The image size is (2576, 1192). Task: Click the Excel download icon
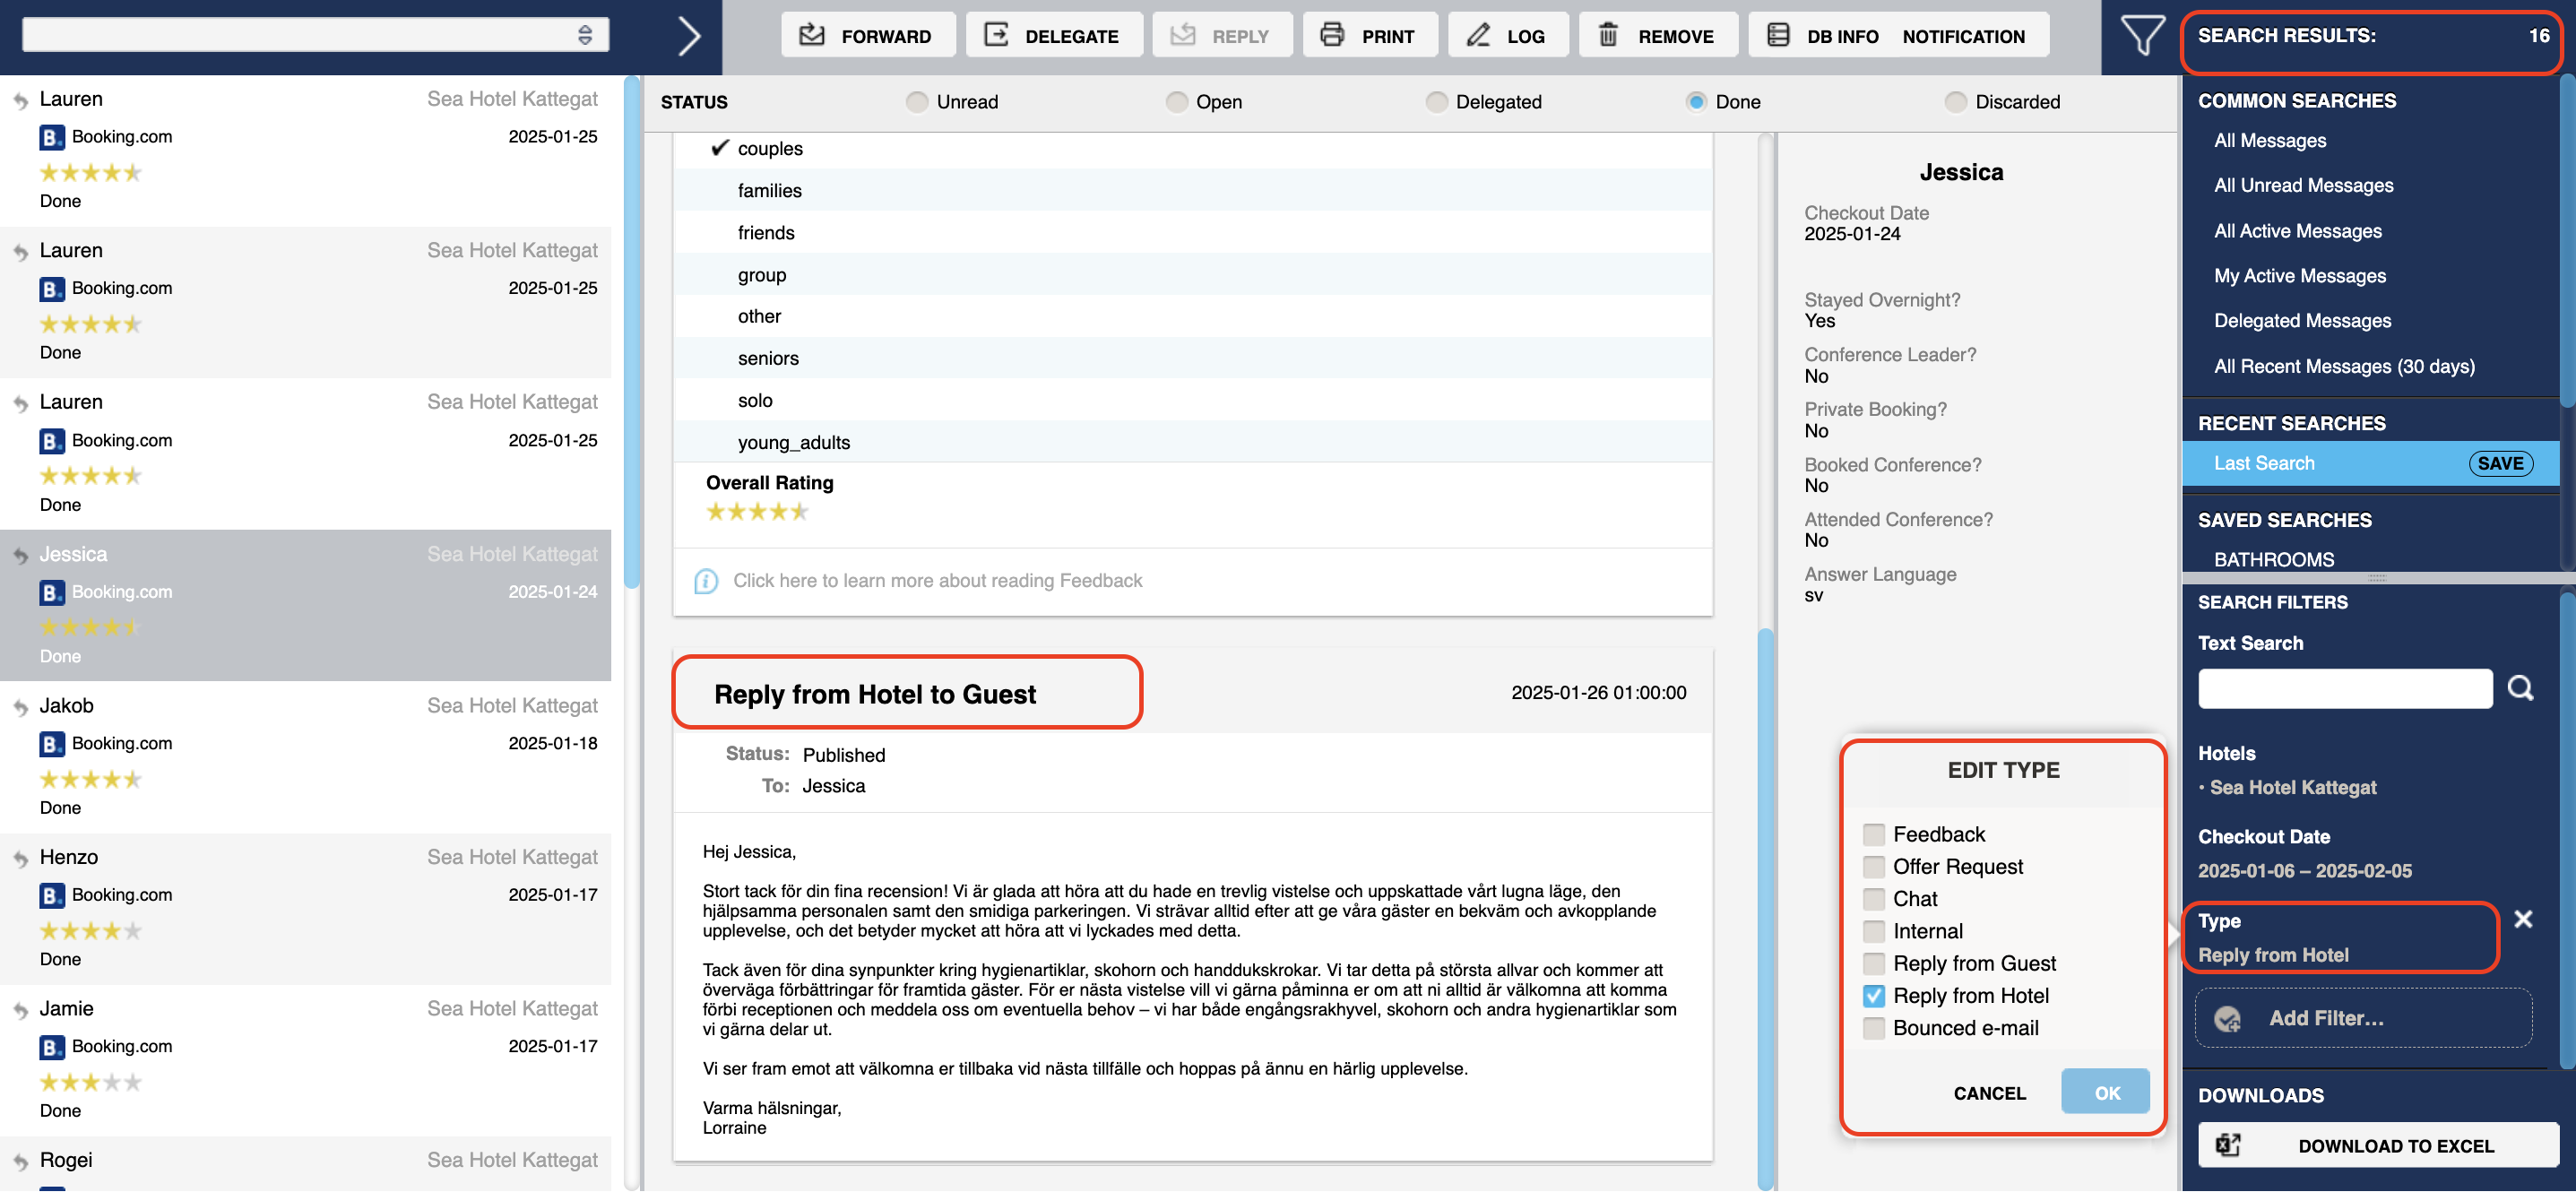[2229, 1145]
